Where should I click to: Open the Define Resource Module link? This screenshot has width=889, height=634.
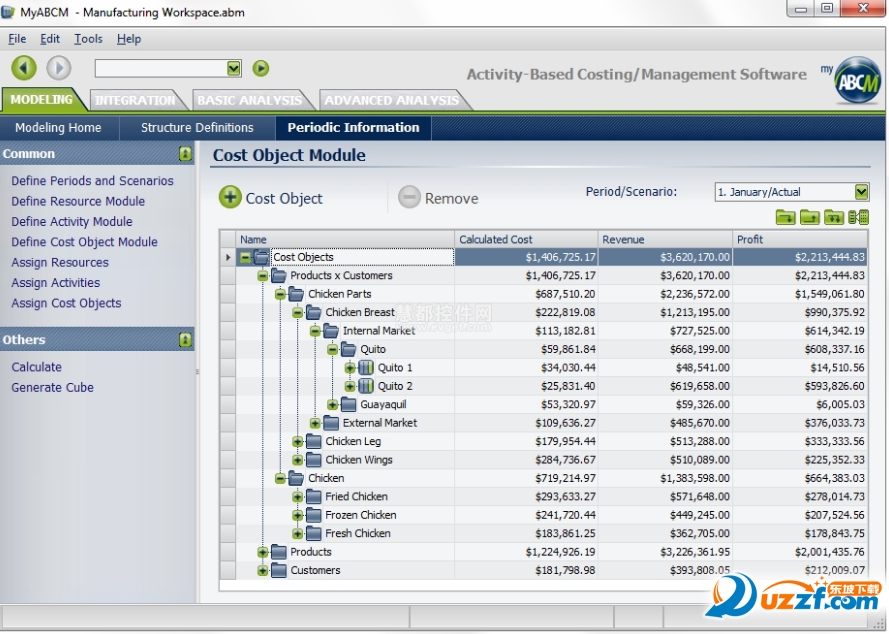tap(78, 201)
